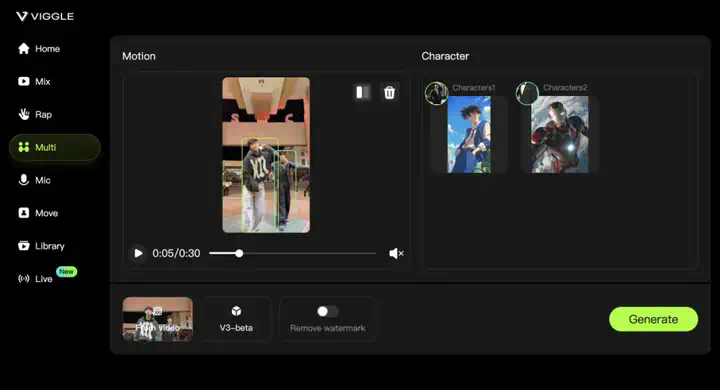Click the Characters1 avatar circle
This screenshot has height=390, width=720.
click(437, 93)
